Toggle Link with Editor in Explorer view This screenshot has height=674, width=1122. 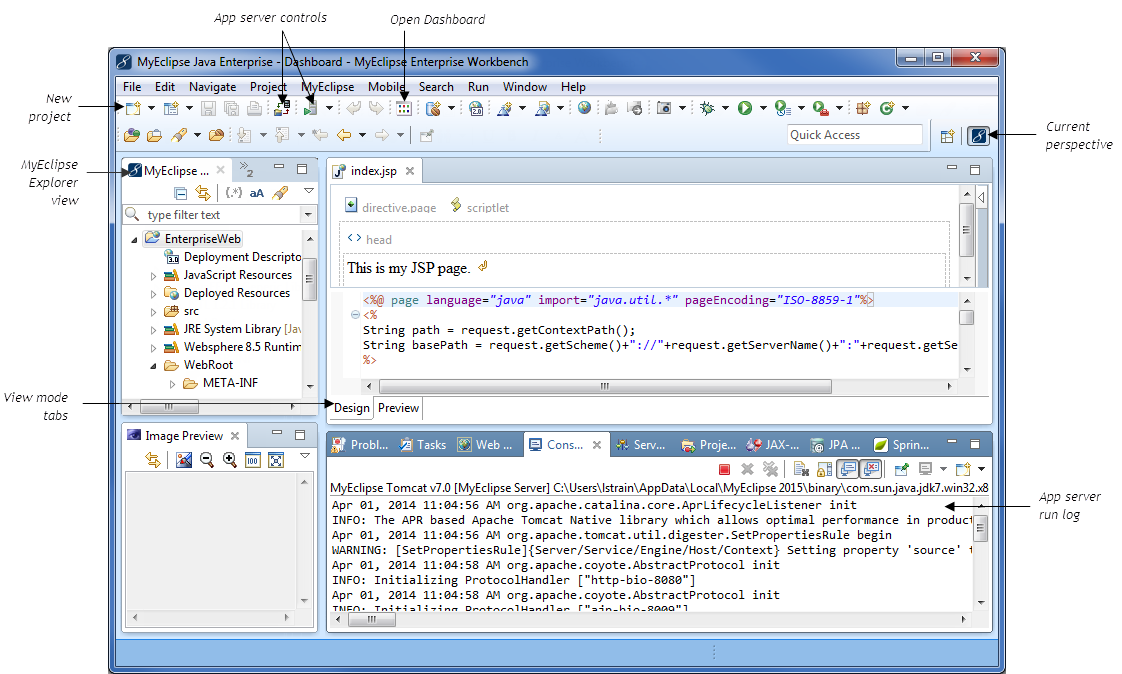(203, 193)
